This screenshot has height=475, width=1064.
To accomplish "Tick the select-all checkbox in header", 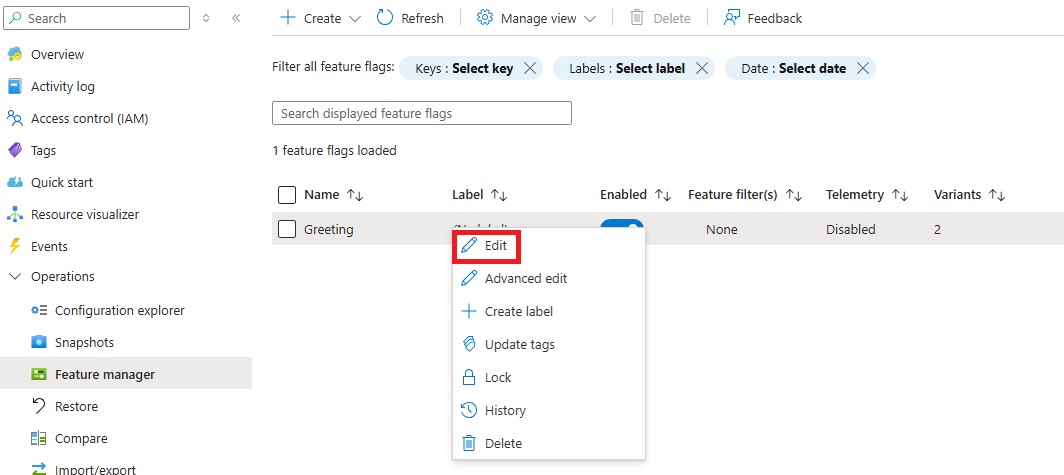I will coord(287,194).
